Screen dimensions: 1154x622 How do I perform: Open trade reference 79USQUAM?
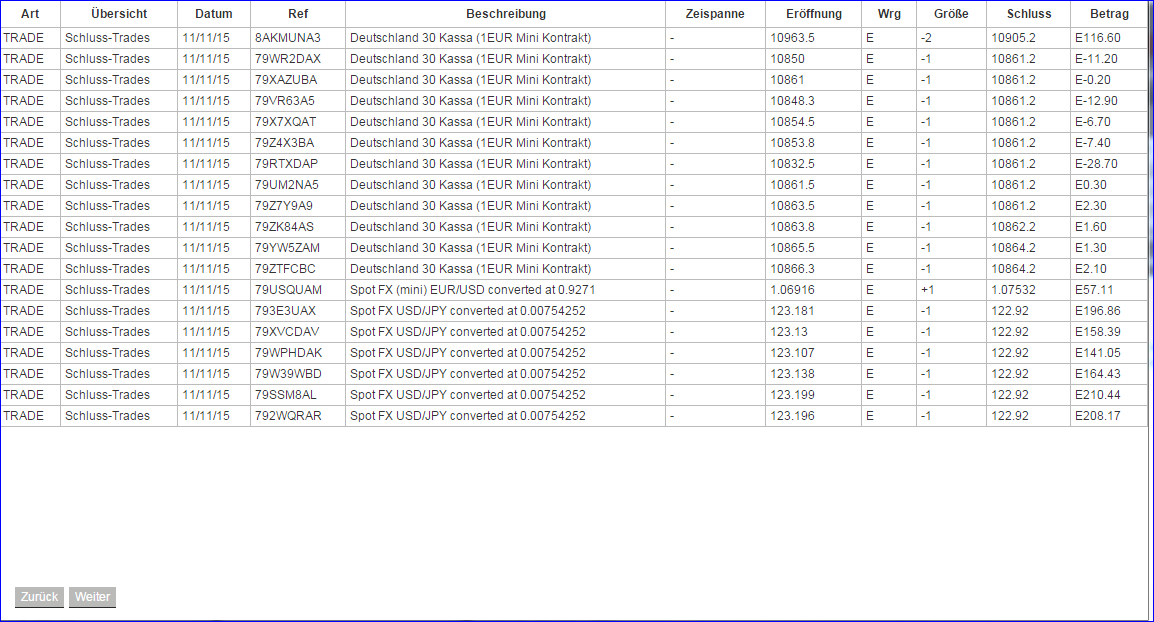pos(297,289)
